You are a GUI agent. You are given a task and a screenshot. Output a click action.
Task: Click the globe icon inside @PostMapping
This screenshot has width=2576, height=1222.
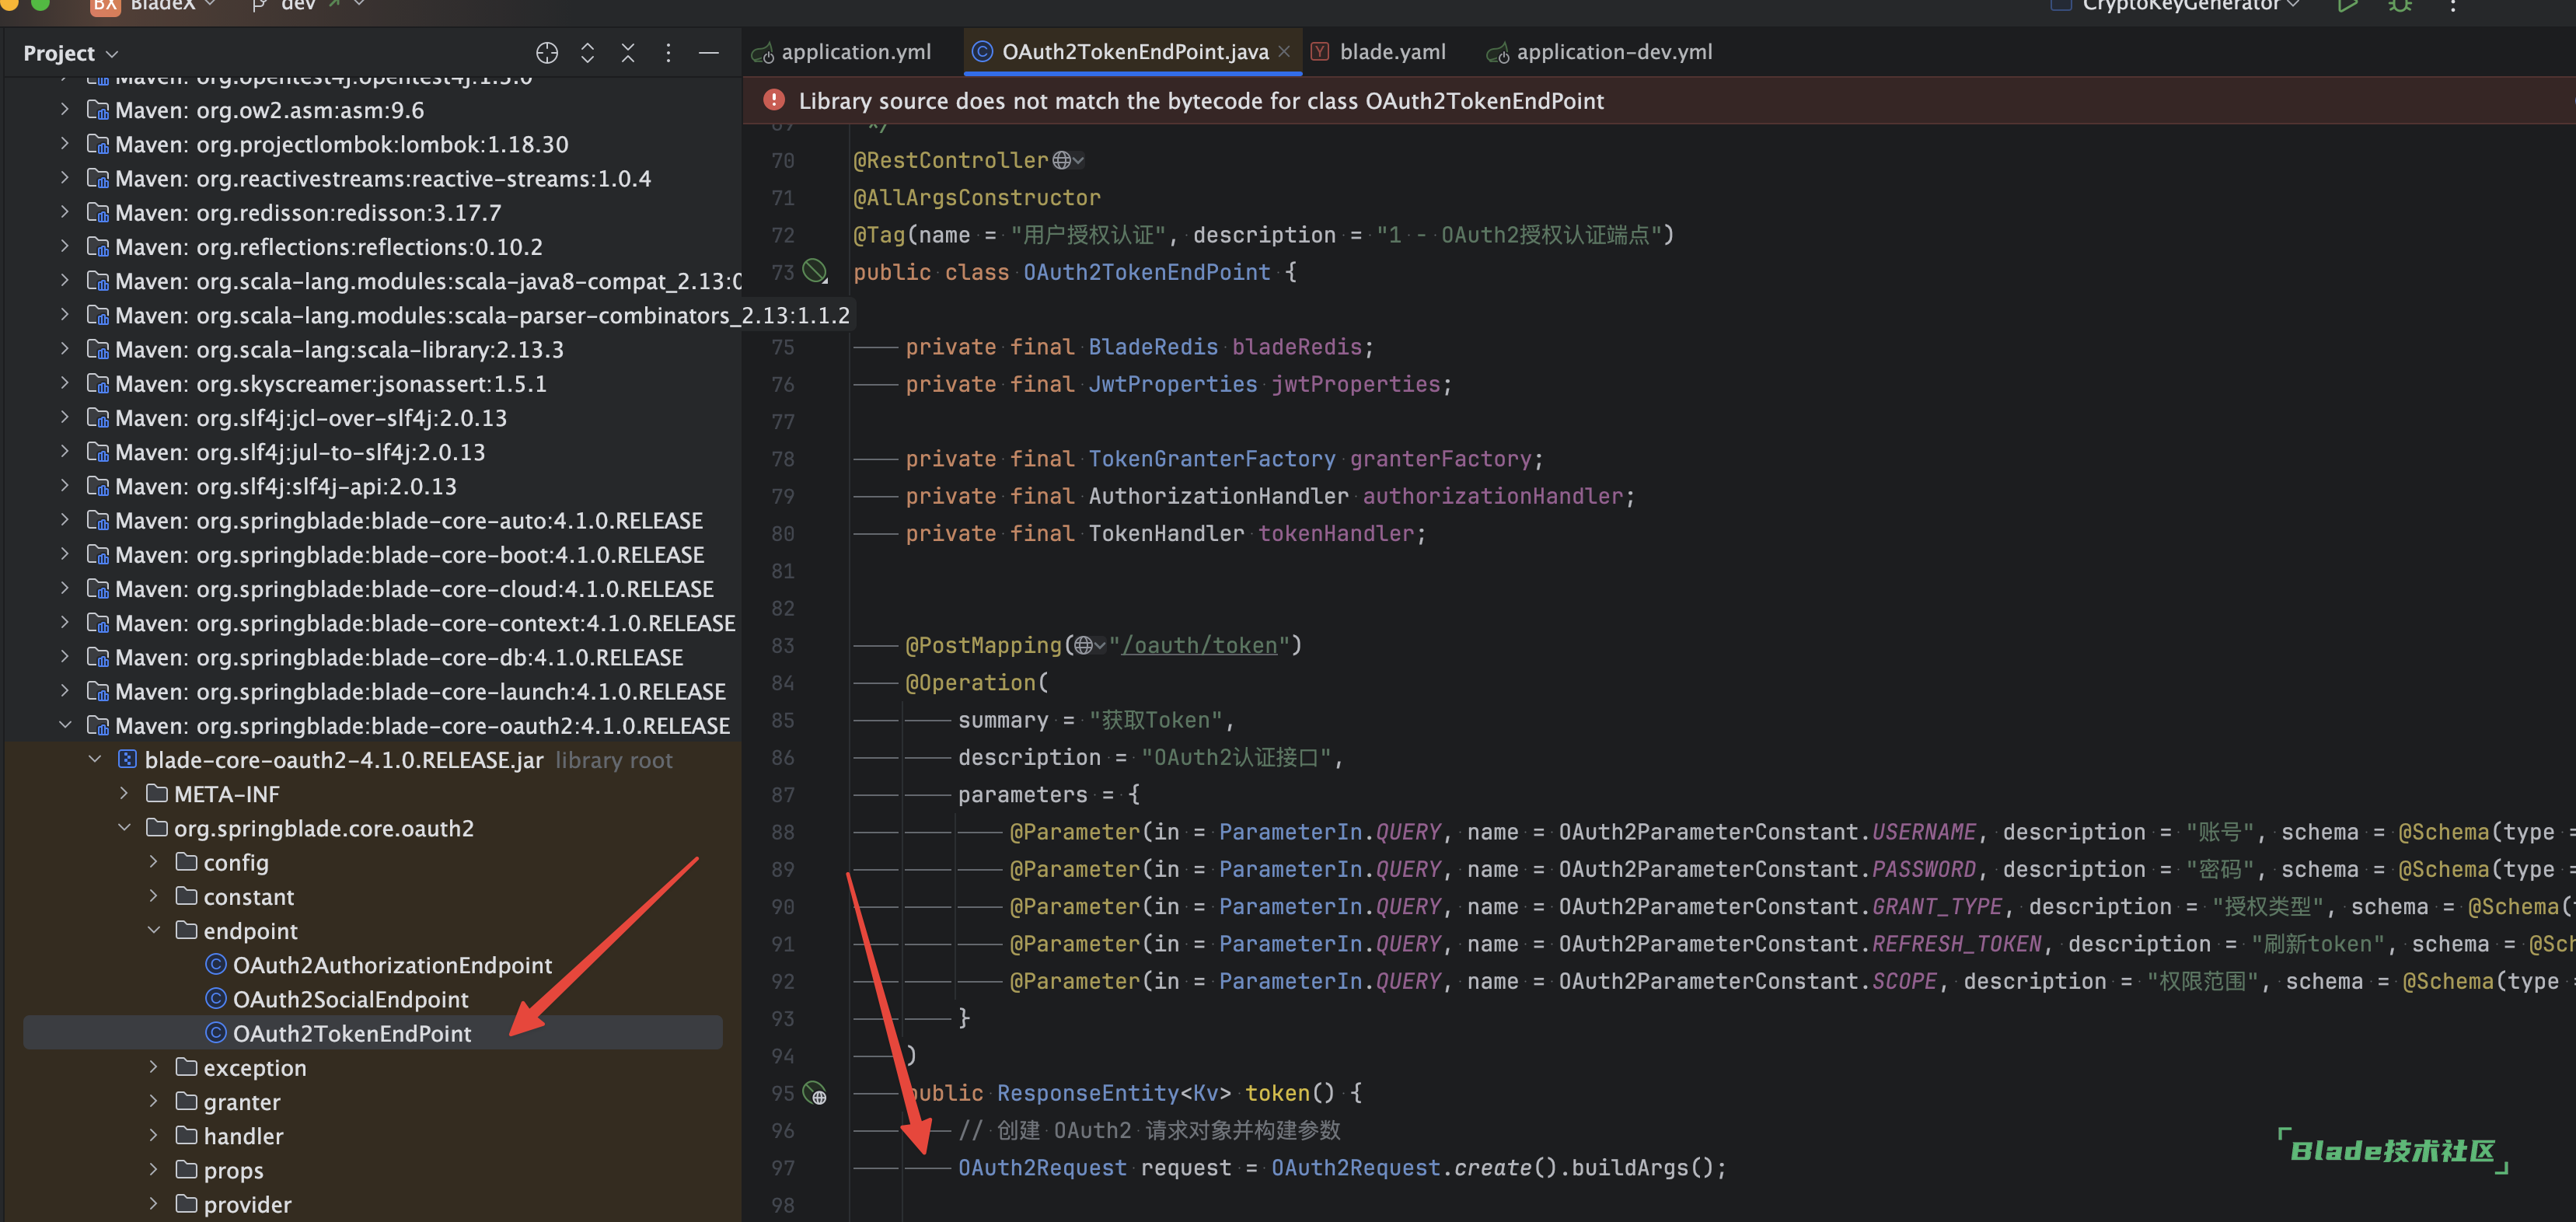tap(1083, 645)
